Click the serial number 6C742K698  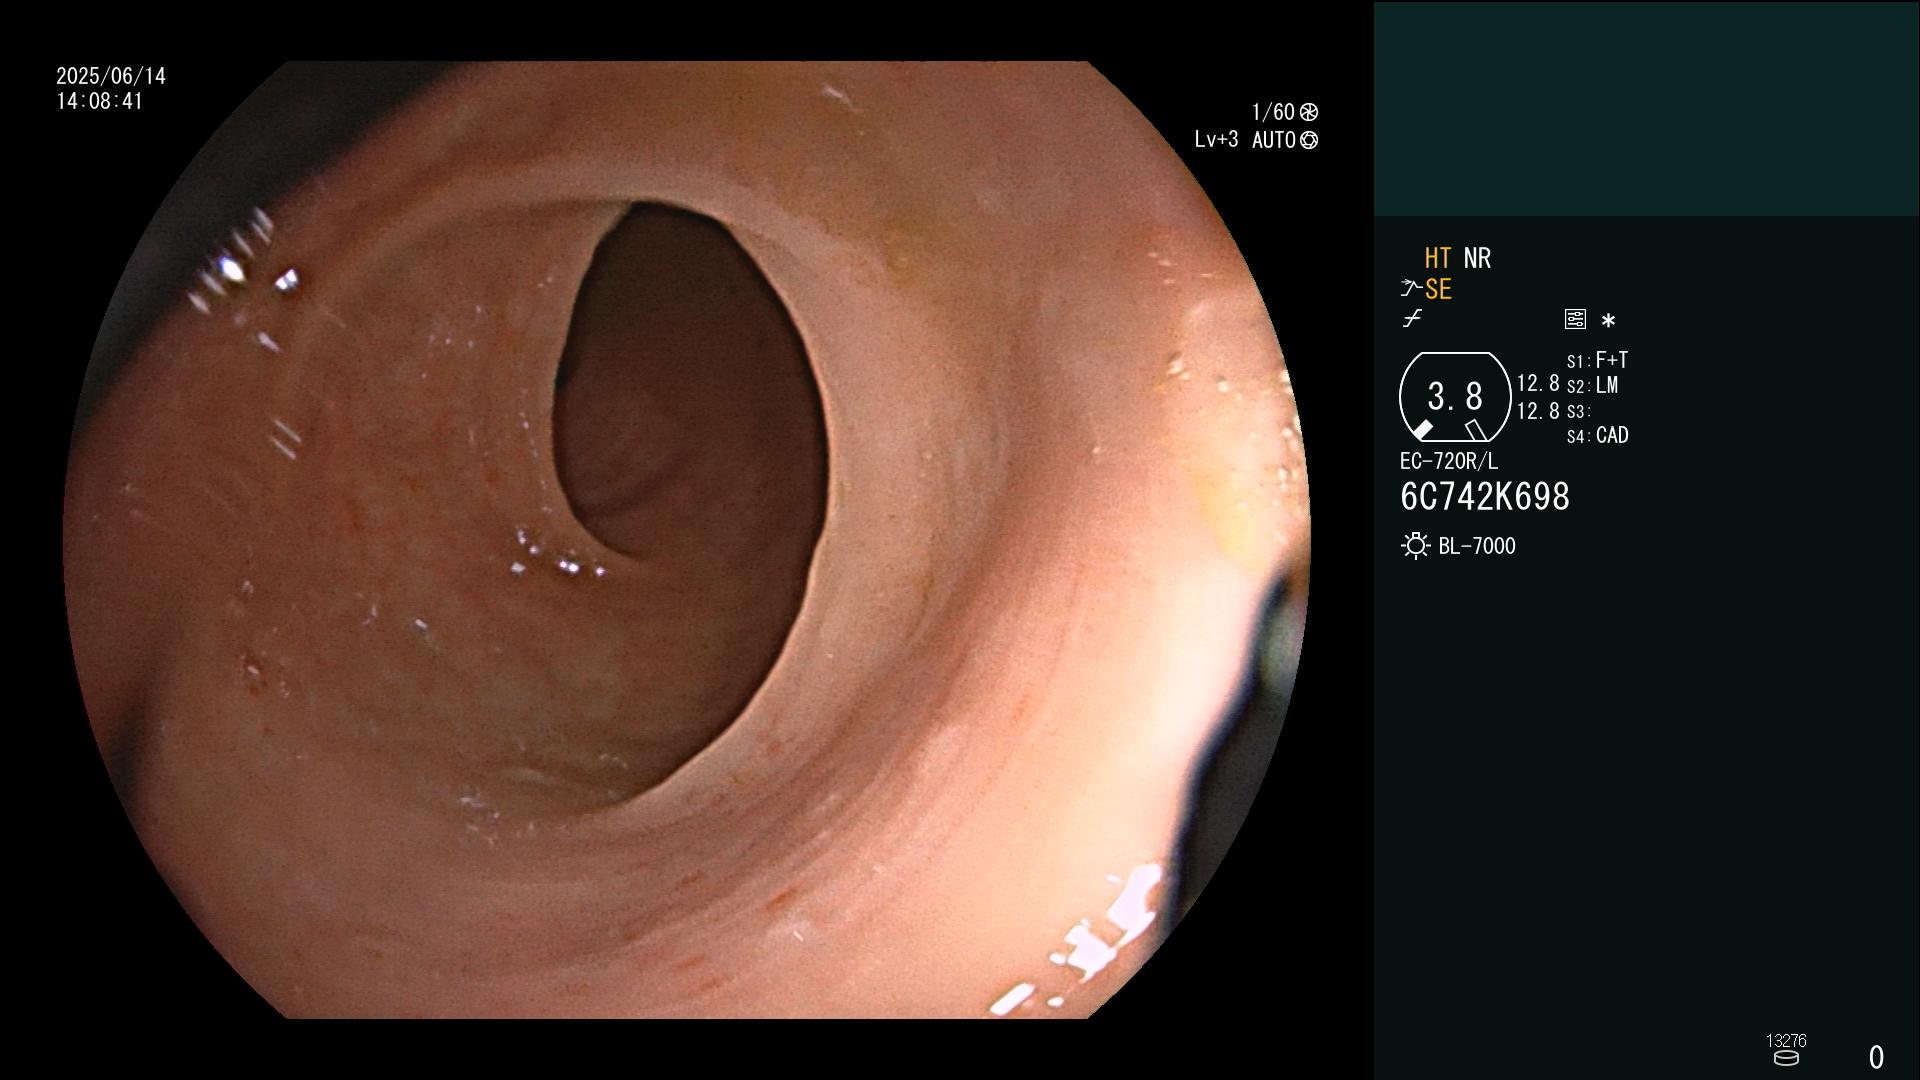point(1485,497)
